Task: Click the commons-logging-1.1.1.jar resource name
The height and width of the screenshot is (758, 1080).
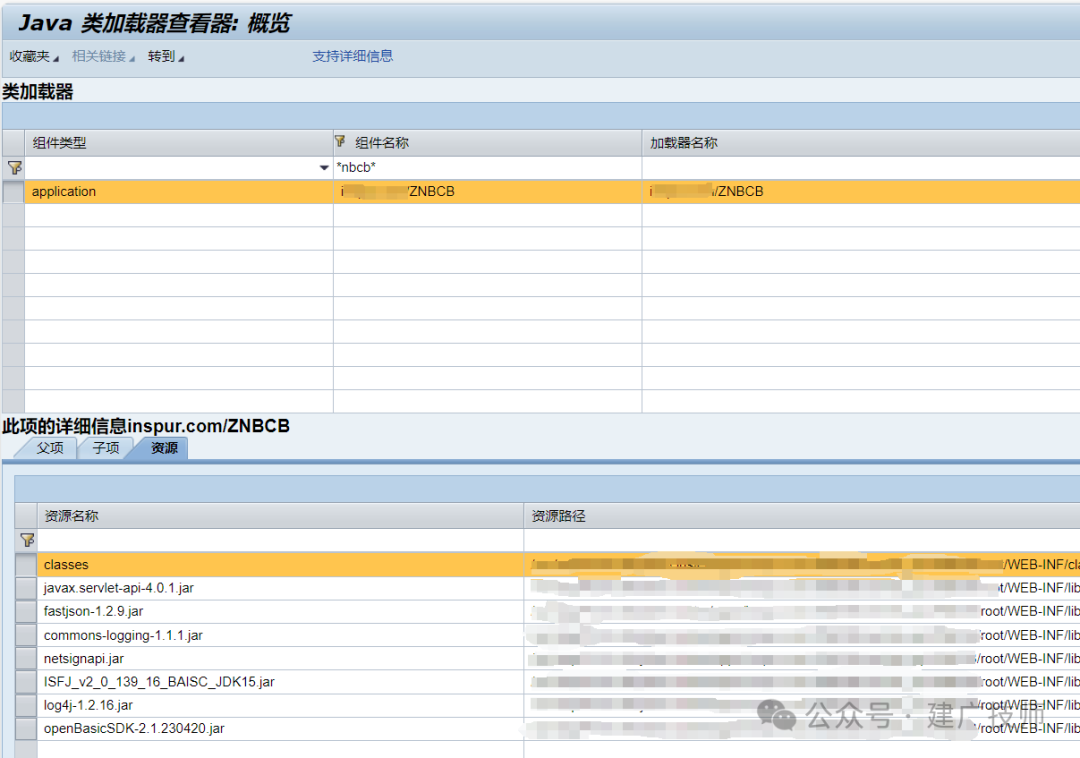Action: [123, 635]
